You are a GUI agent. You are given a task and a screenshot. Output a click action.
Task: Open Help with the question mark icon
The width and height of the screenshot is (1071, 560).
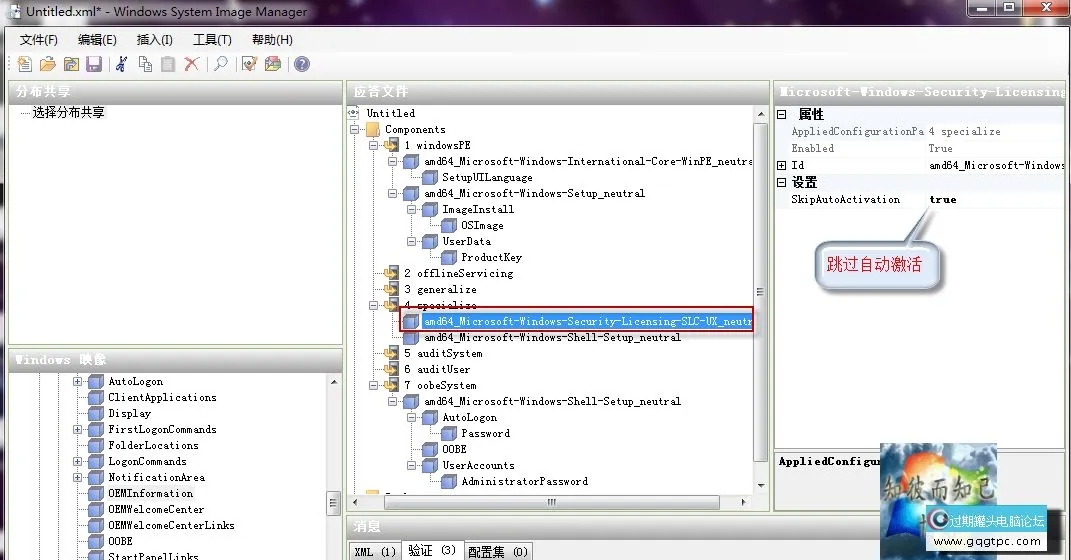click(301, 64)
